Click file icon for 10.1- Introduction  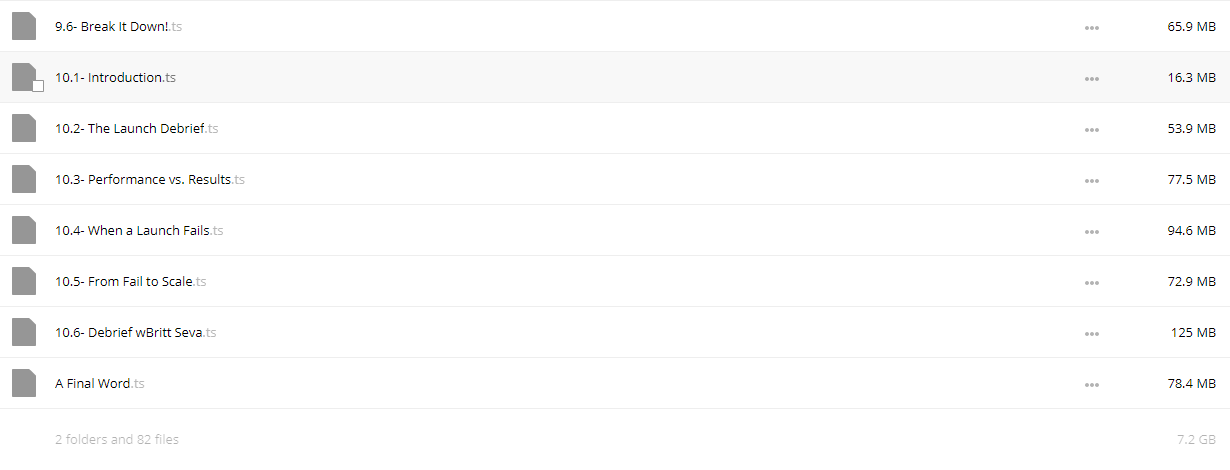(24, 77)
